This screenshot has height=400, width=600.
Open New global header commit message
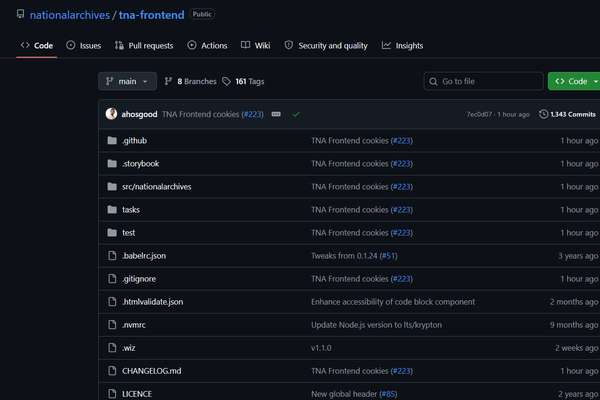(344, 393)
